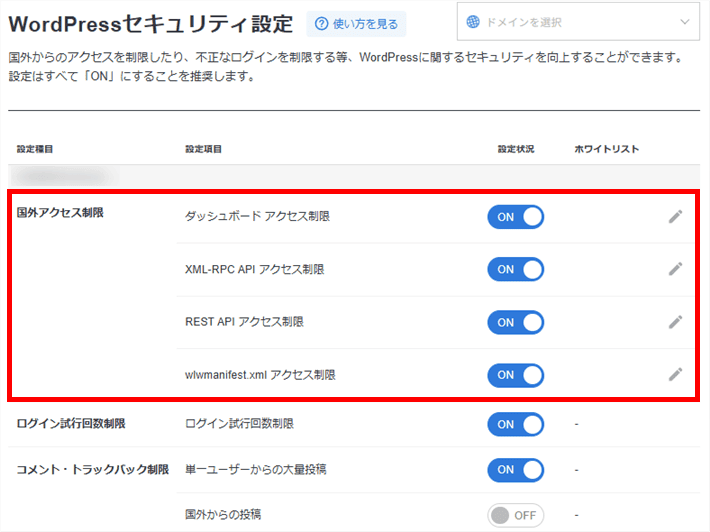
Task: Toggle wlwmanifest.xml アクセス制限 switch
Action: click(515, 375)
